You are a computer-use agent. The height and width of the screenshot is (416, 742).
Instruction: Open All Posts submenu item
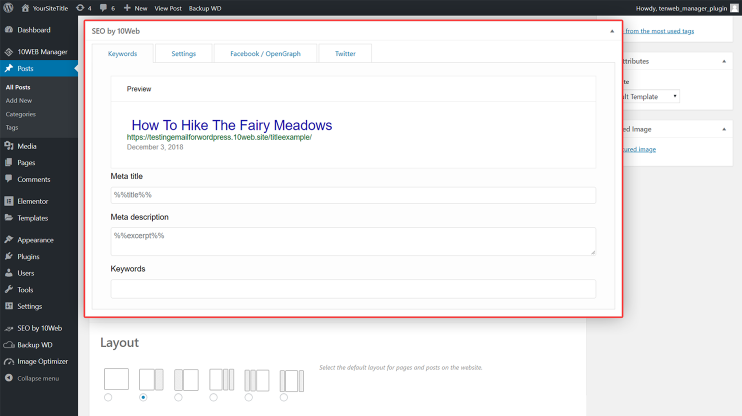(x=18, y=87)
